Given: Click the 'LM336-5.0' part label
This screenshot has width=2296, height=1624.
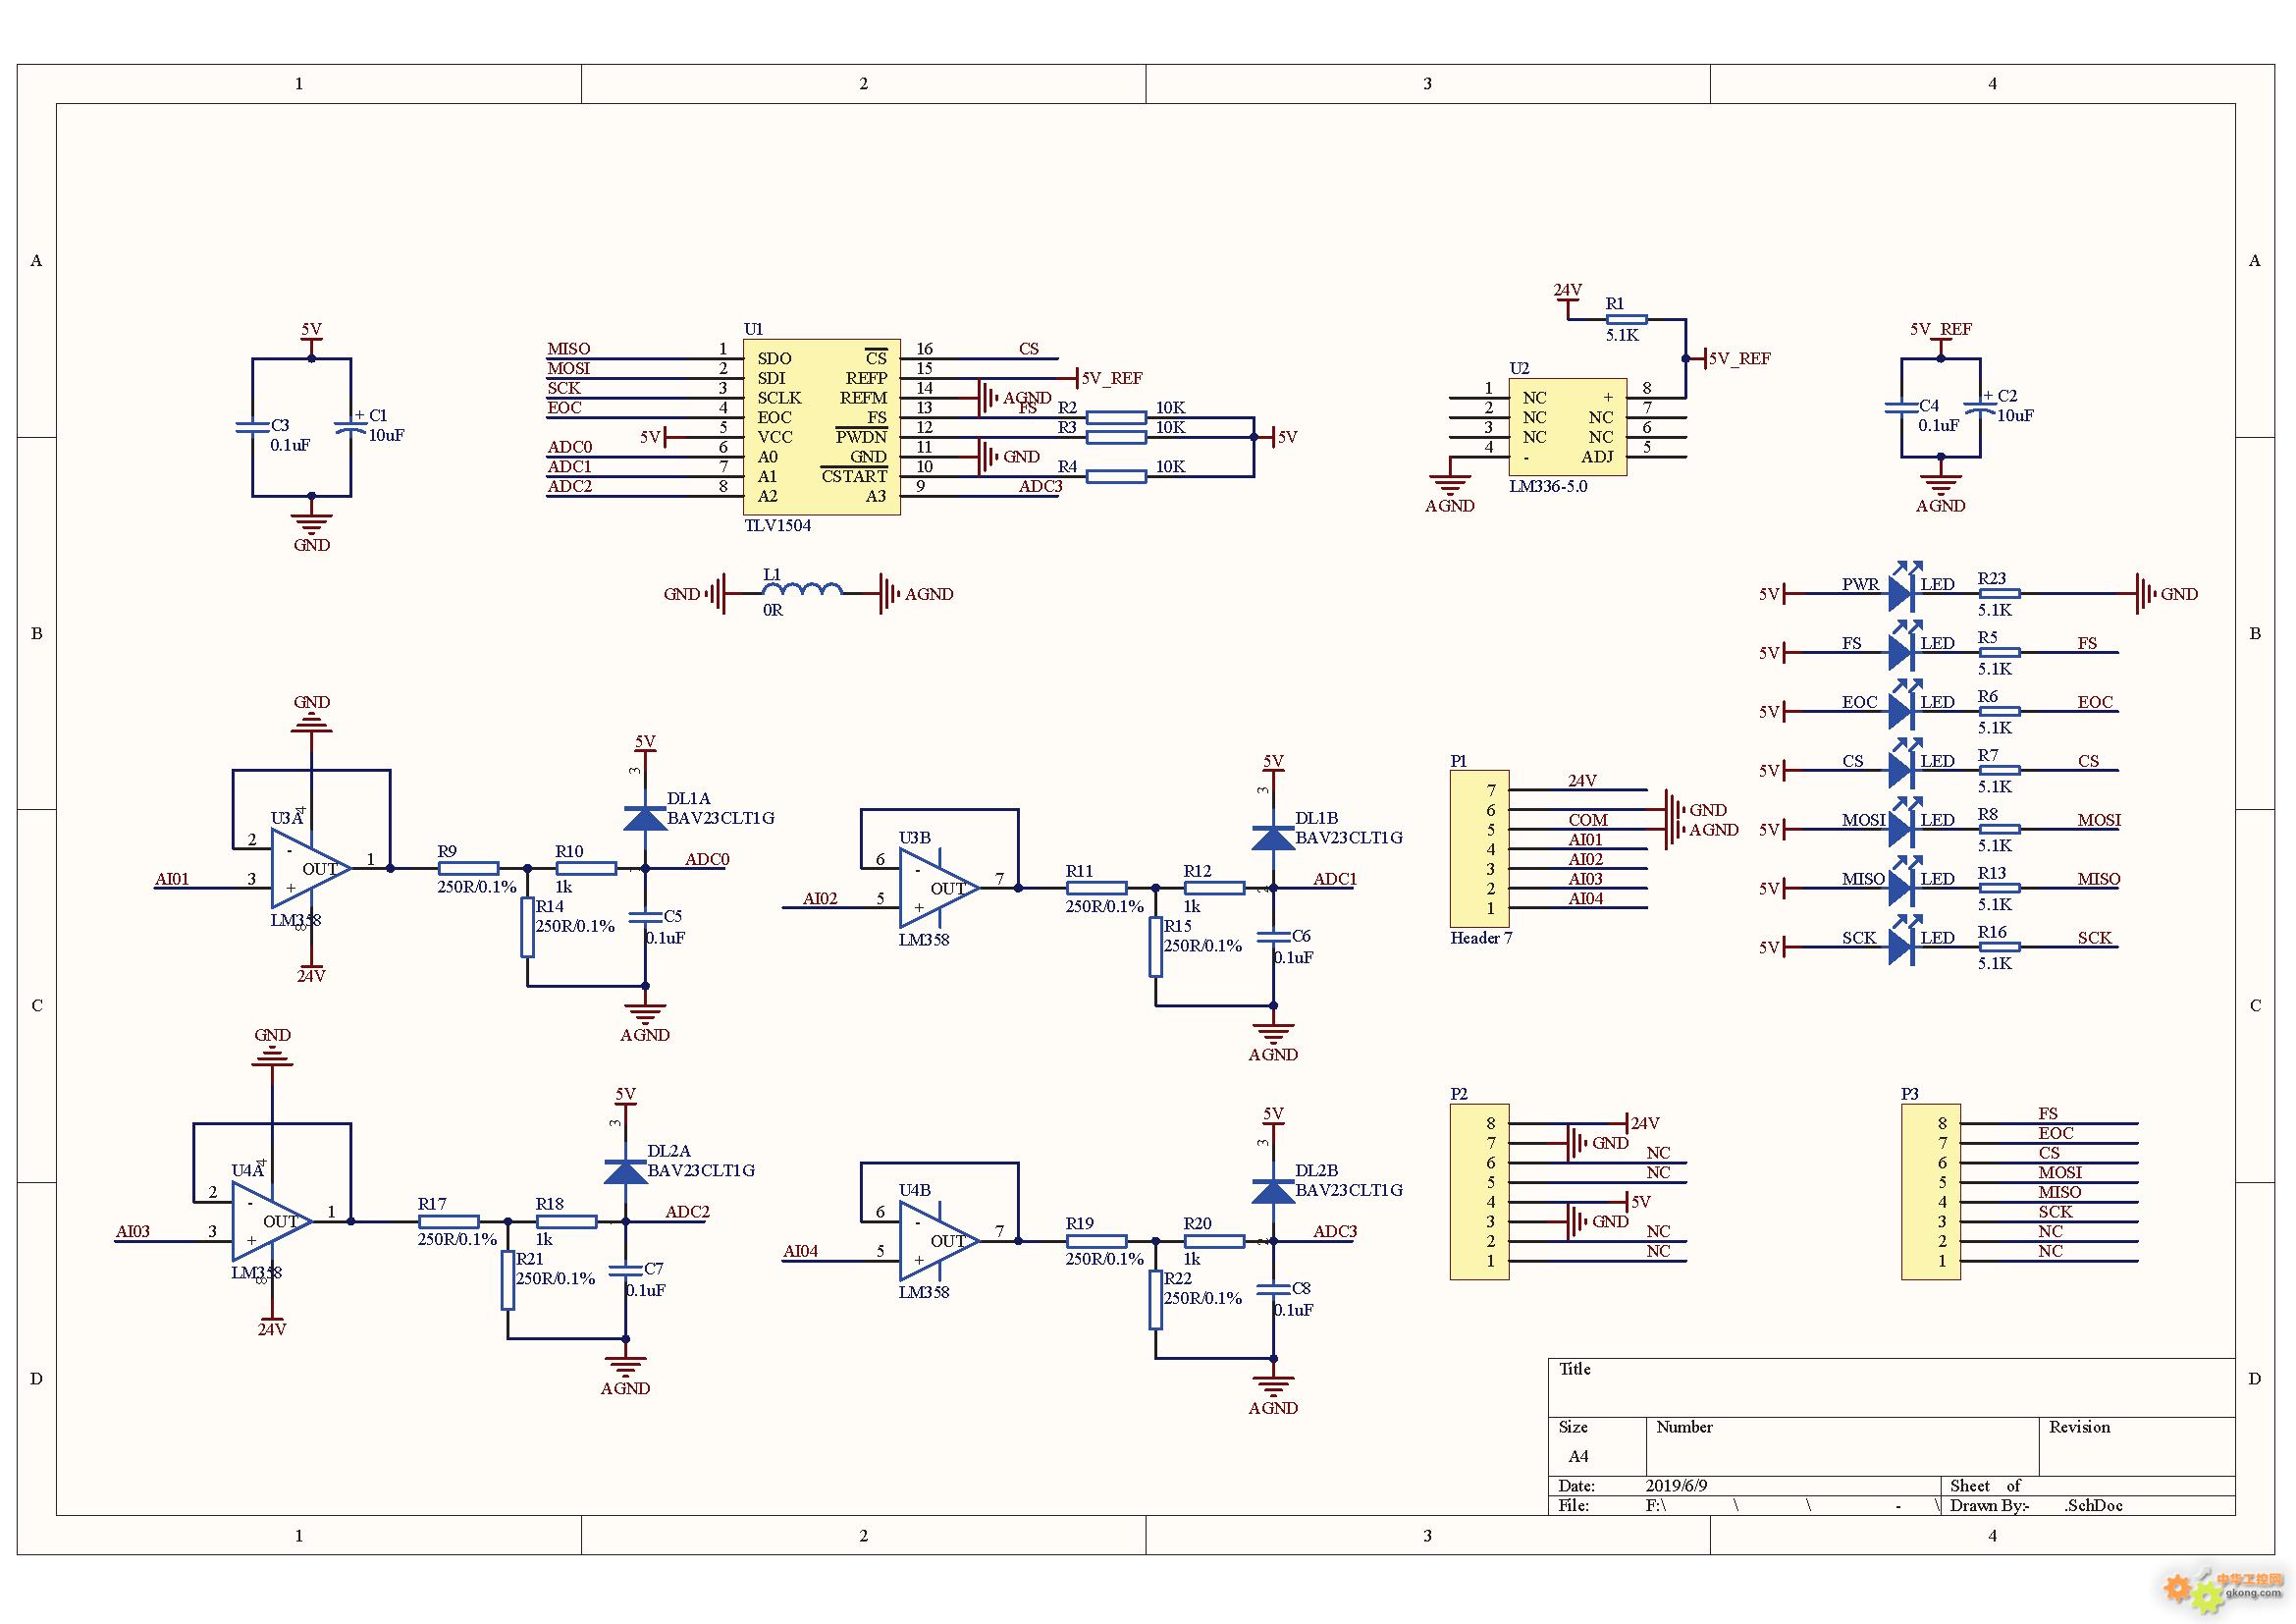Looking at the screenshot, I should pos(1548,486).
